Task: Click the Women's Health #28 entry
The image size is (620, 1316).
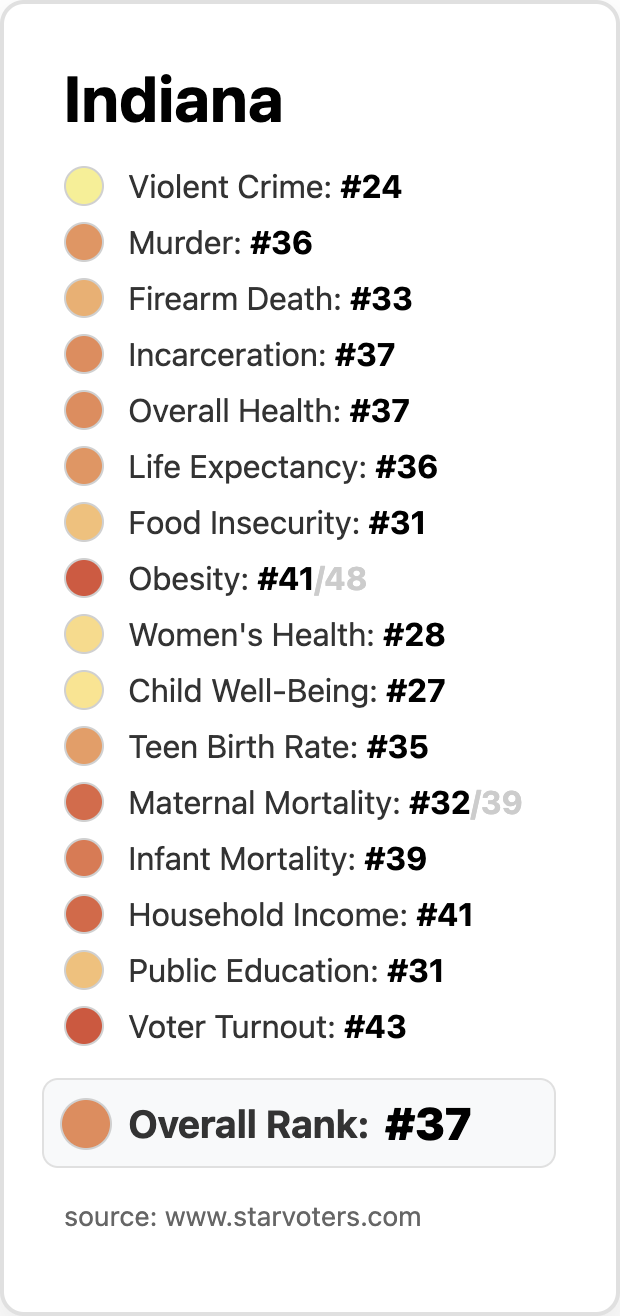Action: pos(287,635)
